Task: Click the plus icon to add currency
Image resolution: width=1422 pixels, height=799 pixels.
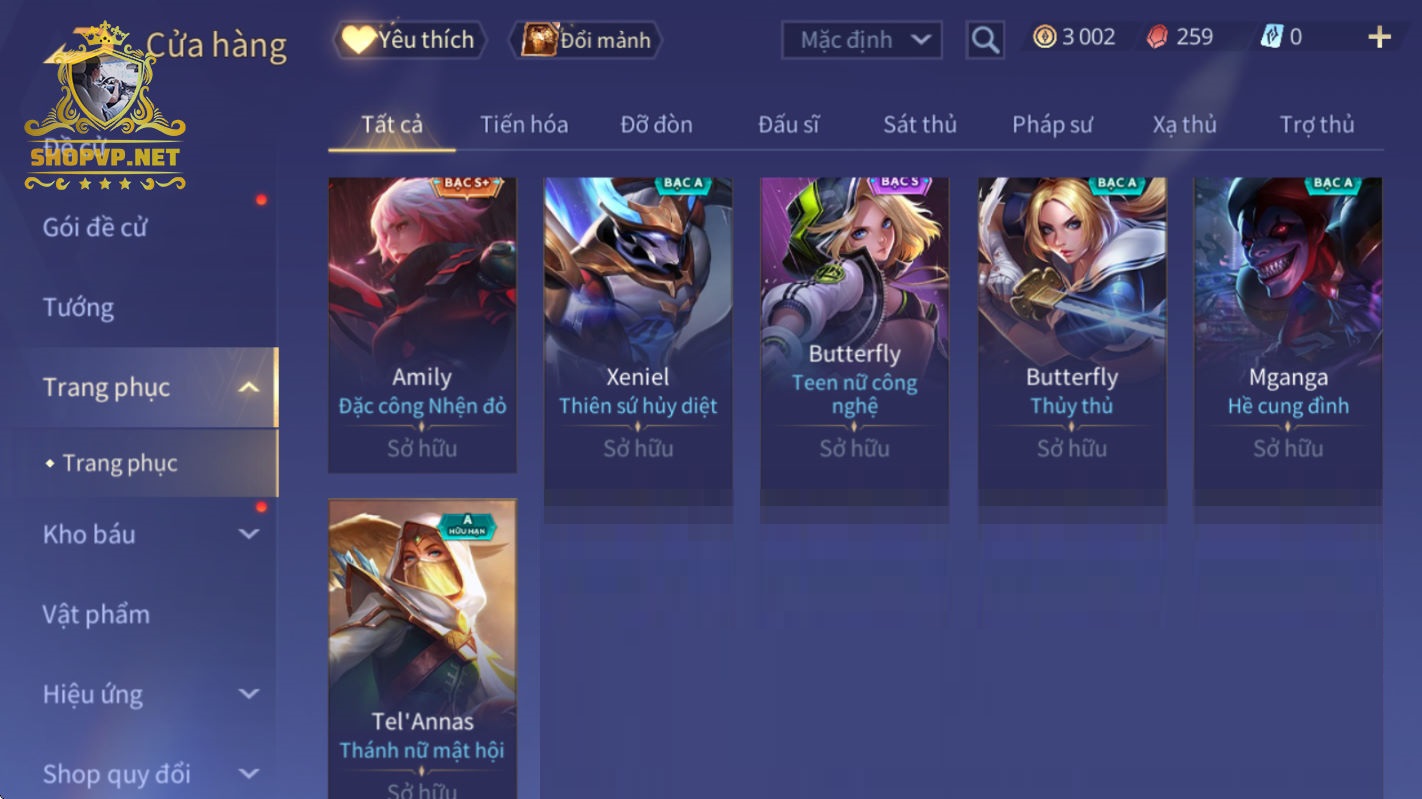Action: pyautogui.click(x=1379, y=38)
